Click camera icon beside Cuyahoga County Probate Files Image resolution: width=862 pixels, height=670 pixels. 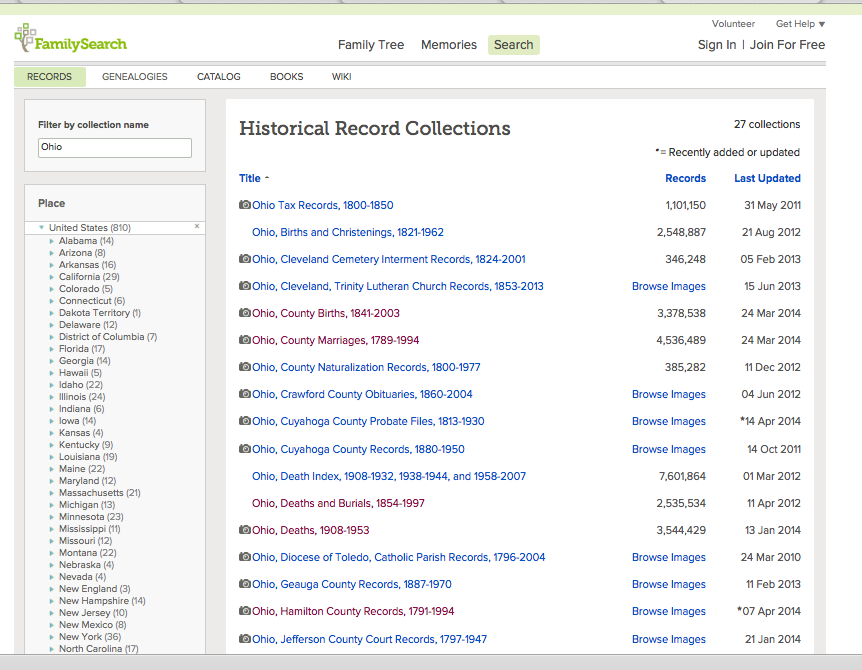coord(245,421)
